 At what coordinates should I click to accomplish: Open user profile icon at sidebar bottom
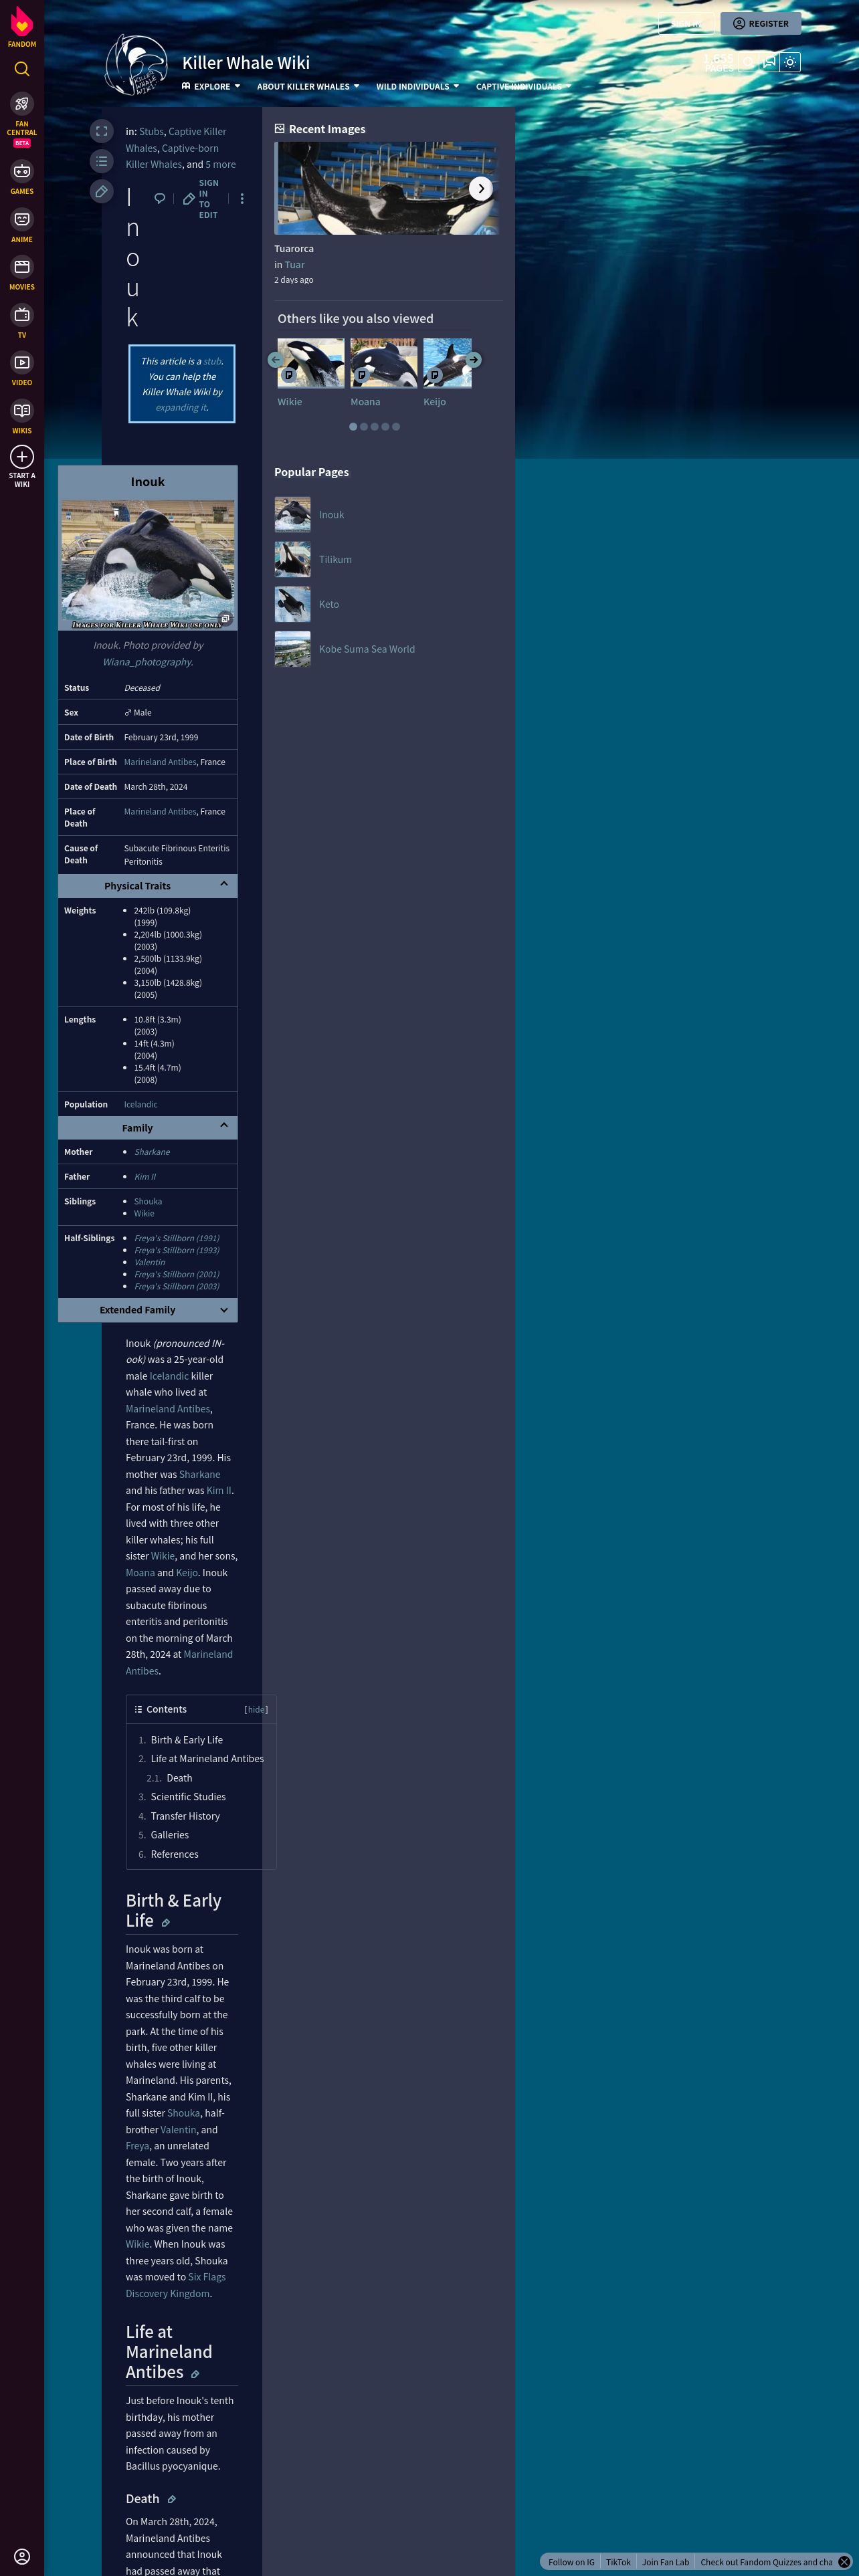pos(22,2556)
